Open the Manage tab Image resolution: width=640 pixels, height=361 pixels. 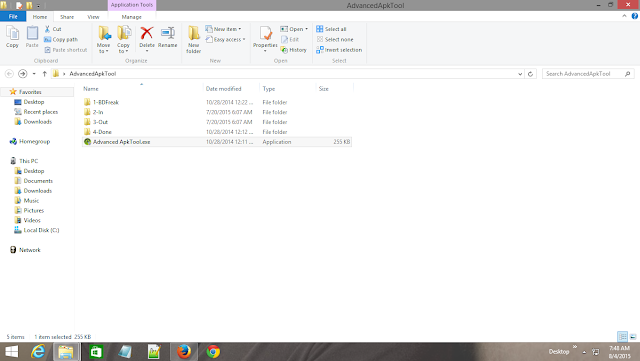(x=131, y=17)
